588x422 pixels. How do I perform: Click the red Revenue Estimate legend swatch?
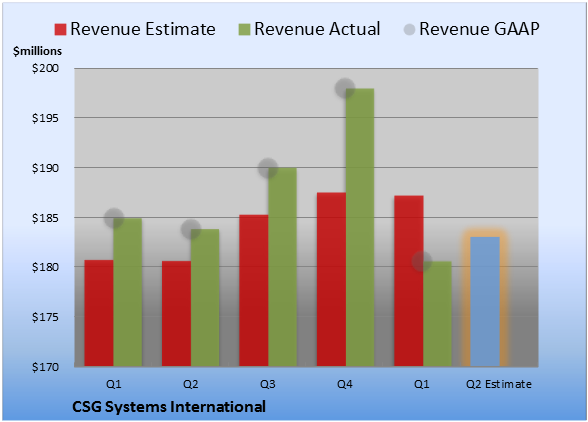(60, 30)
